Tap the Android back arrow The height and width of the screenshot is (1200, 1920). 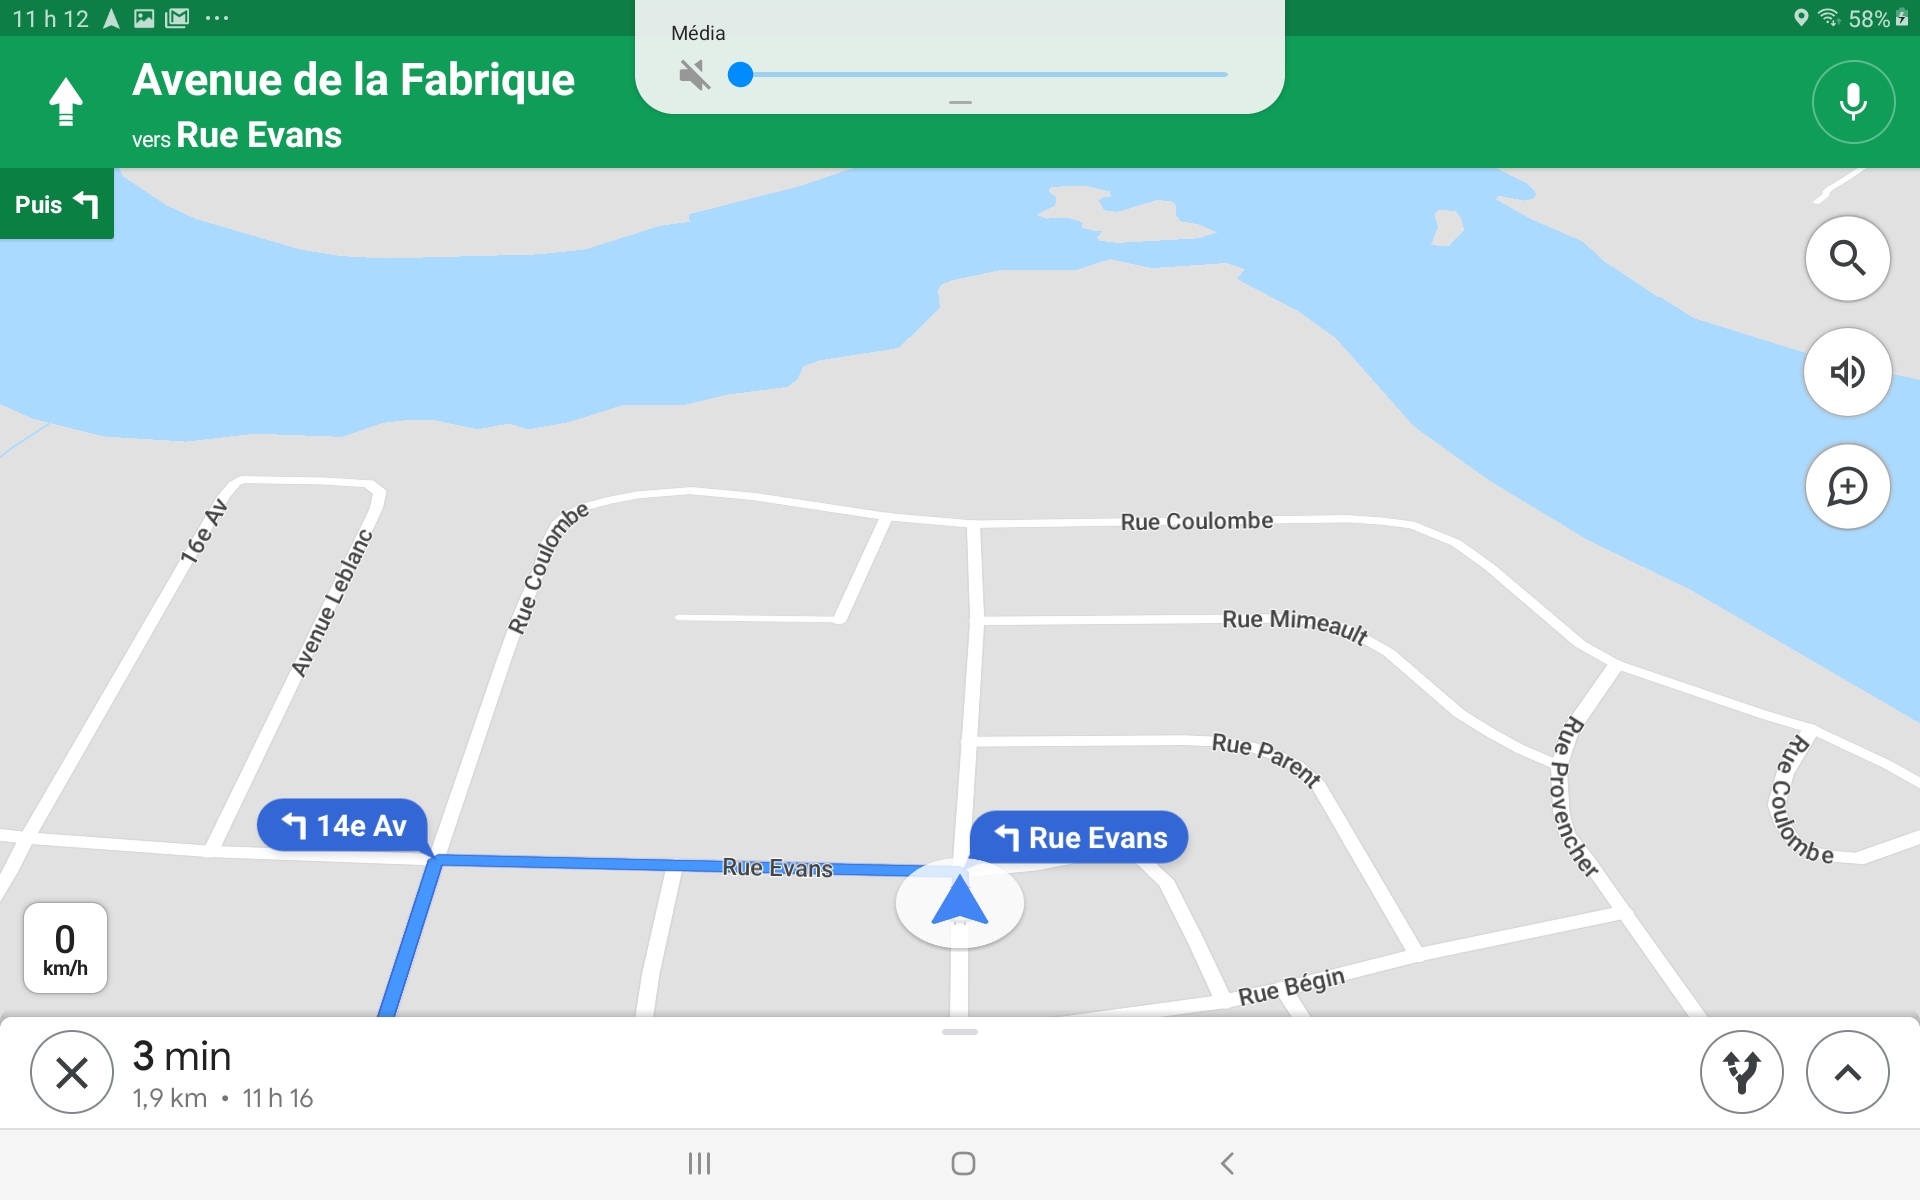point(1227,1163)
